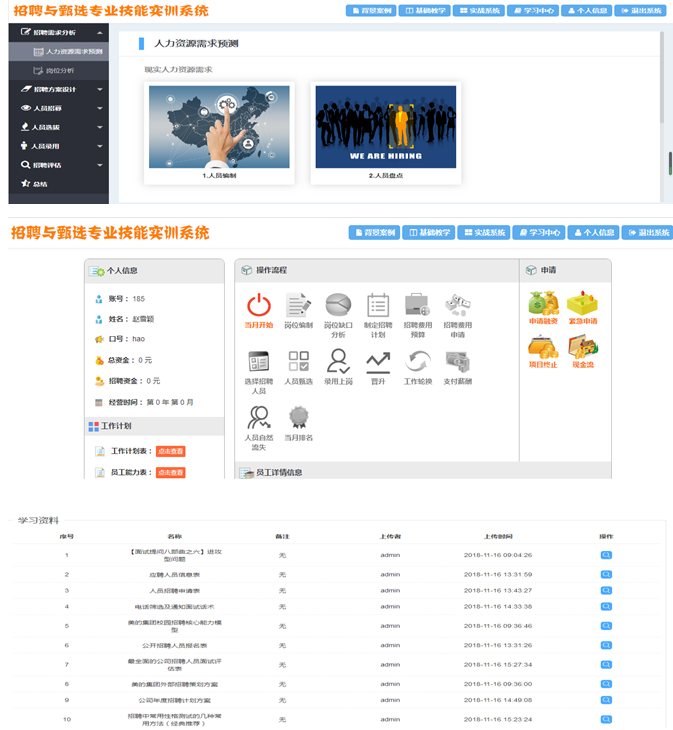Click 点击查看 next to 工作计划表
Viewport: 673px width, 730px height.
coord(171,451)
